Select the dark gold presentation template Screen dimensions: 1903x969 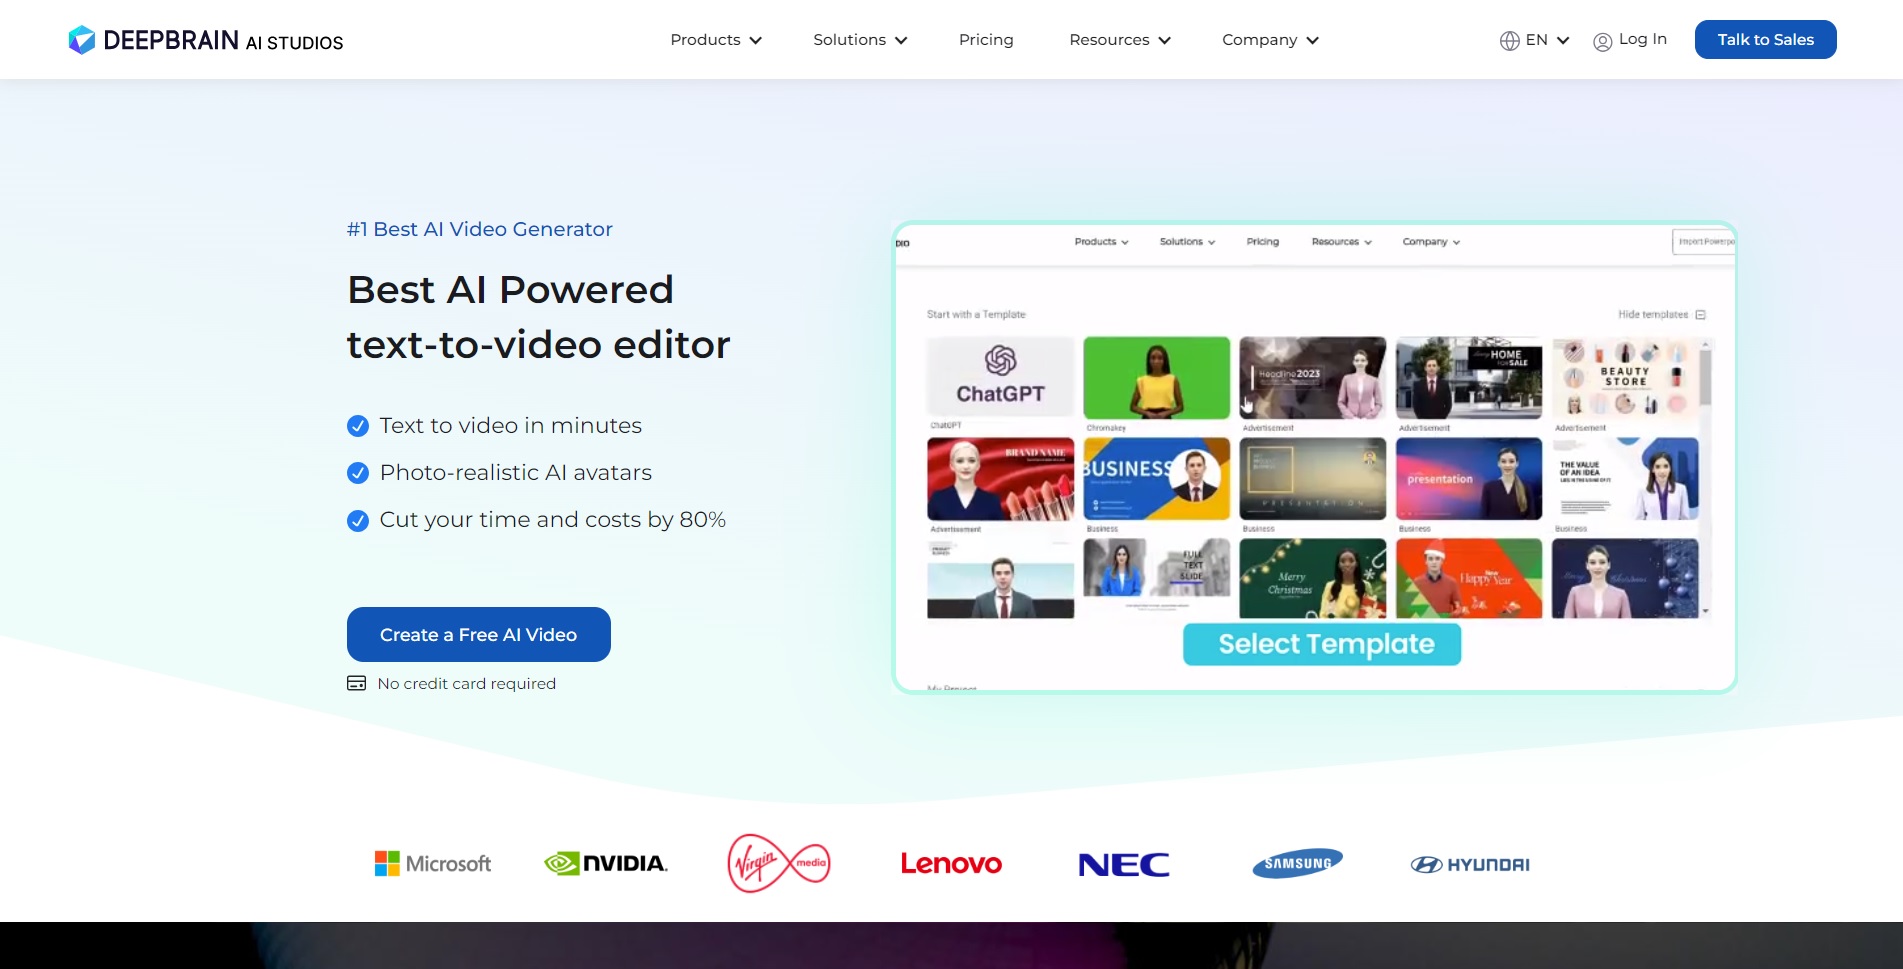(1312, 478)
